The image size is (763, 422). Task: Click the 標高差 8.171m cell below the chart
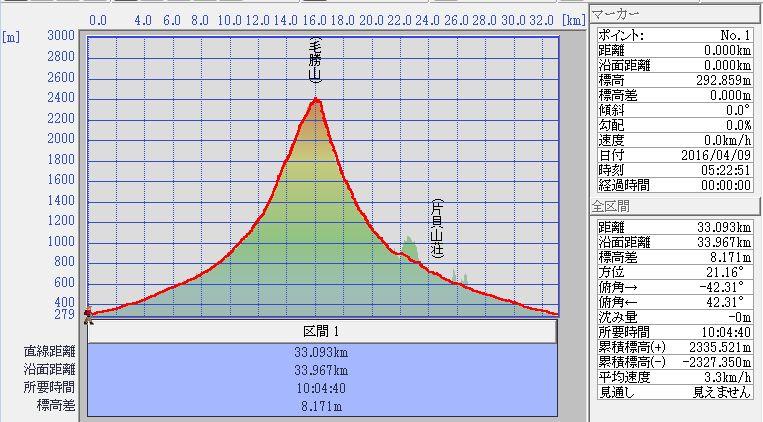coord(322,406)
